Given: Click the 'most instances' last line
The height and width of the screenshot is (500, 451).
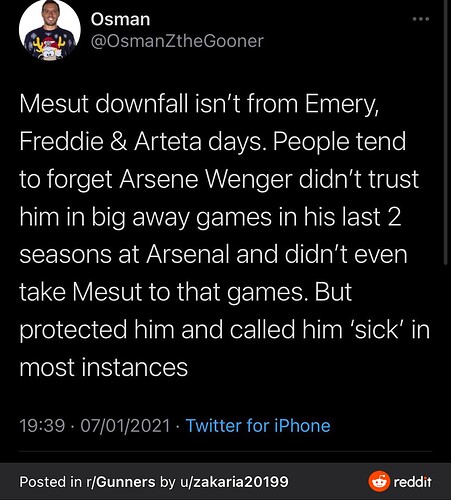Looking at the screenshot, I should [104, 368].
